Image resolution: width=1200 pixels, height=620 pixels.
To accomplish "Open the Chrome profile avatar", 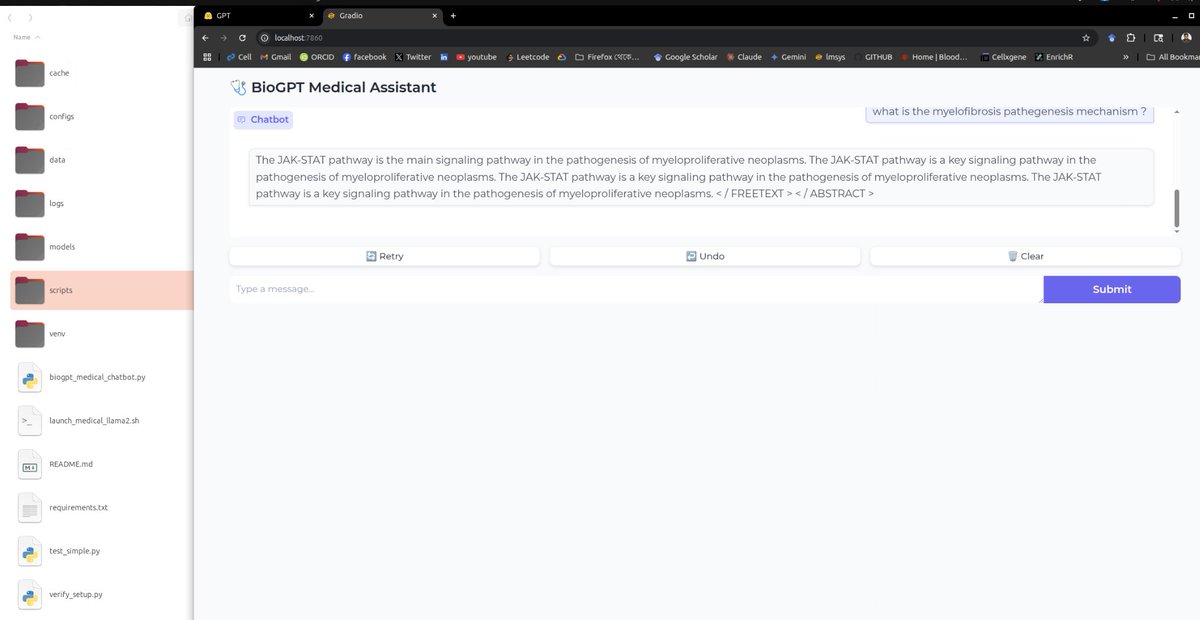I will coord(1186,37).
